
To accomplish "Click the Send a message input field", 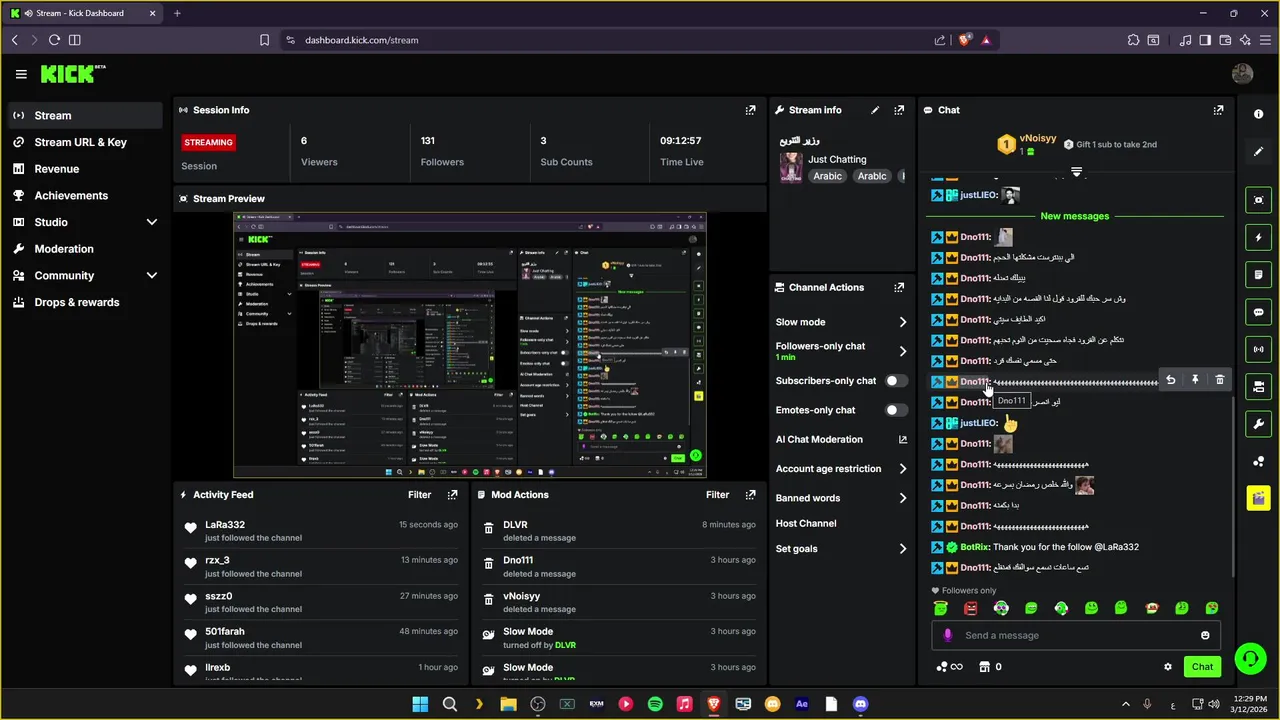I will pyautogui.click(x=1078, y=635).
